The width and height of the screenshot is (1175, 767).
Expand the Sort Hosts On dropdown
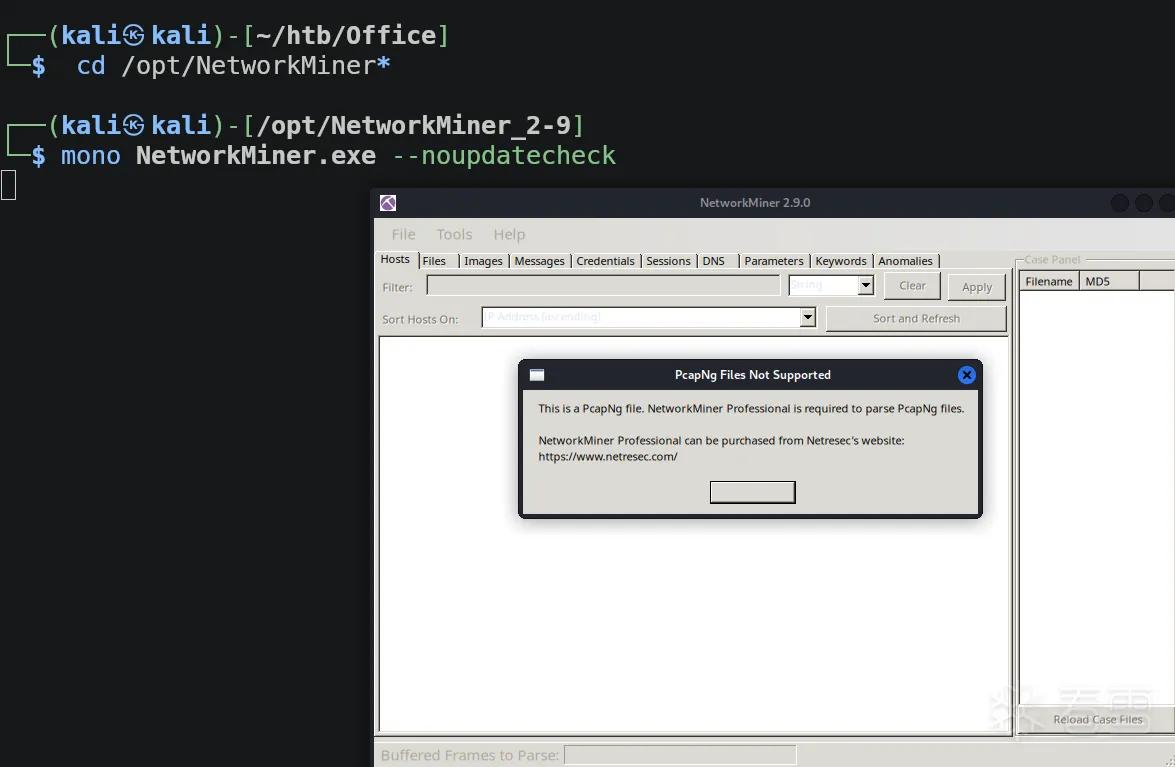[807, 318]
